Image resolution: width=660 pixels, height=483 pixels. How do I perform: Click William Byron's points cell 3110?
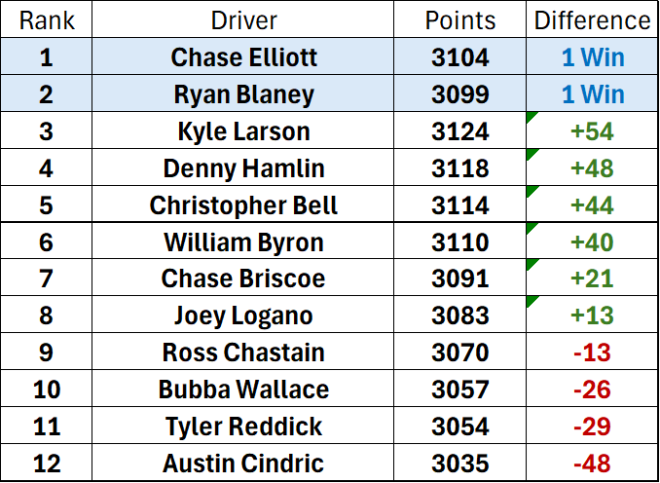tap(460, 242)
